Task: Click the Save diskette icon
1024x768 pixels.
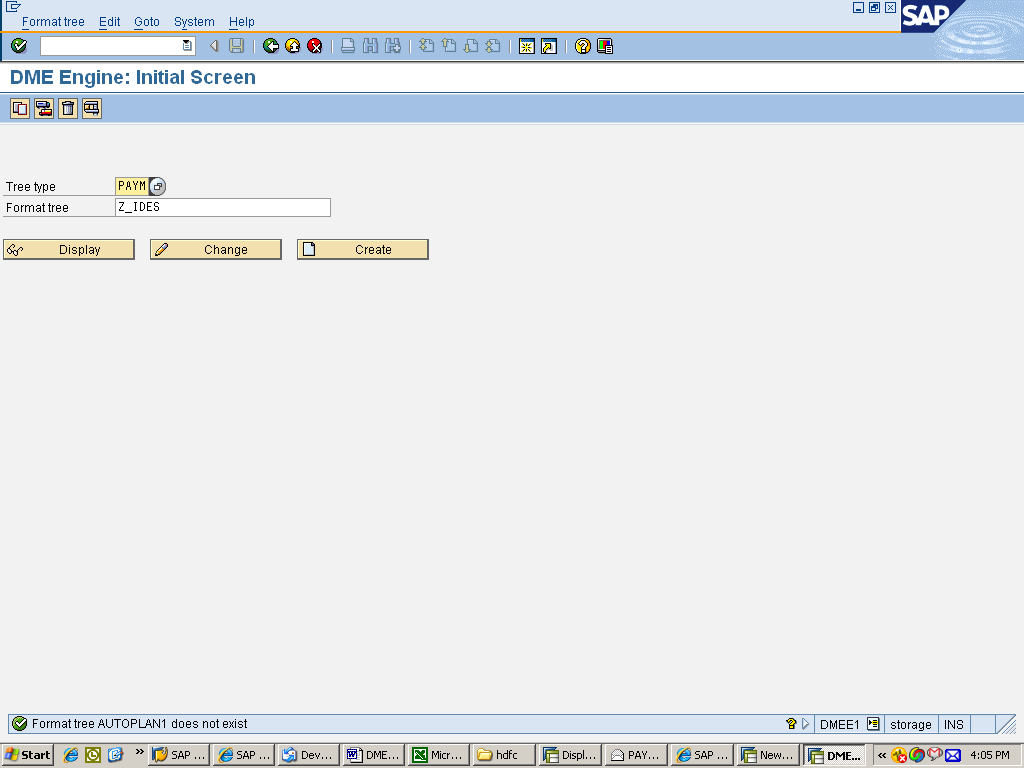Action: [235, 45]
